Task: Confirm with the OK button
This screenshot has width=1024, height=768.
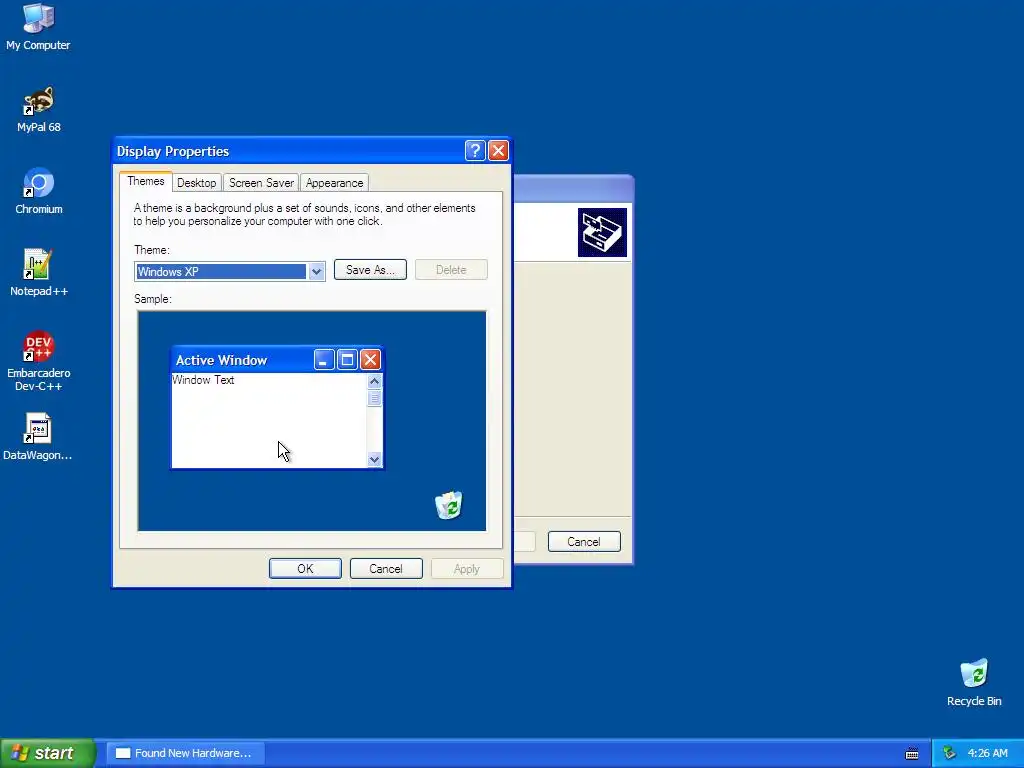Action: point(305,569)
